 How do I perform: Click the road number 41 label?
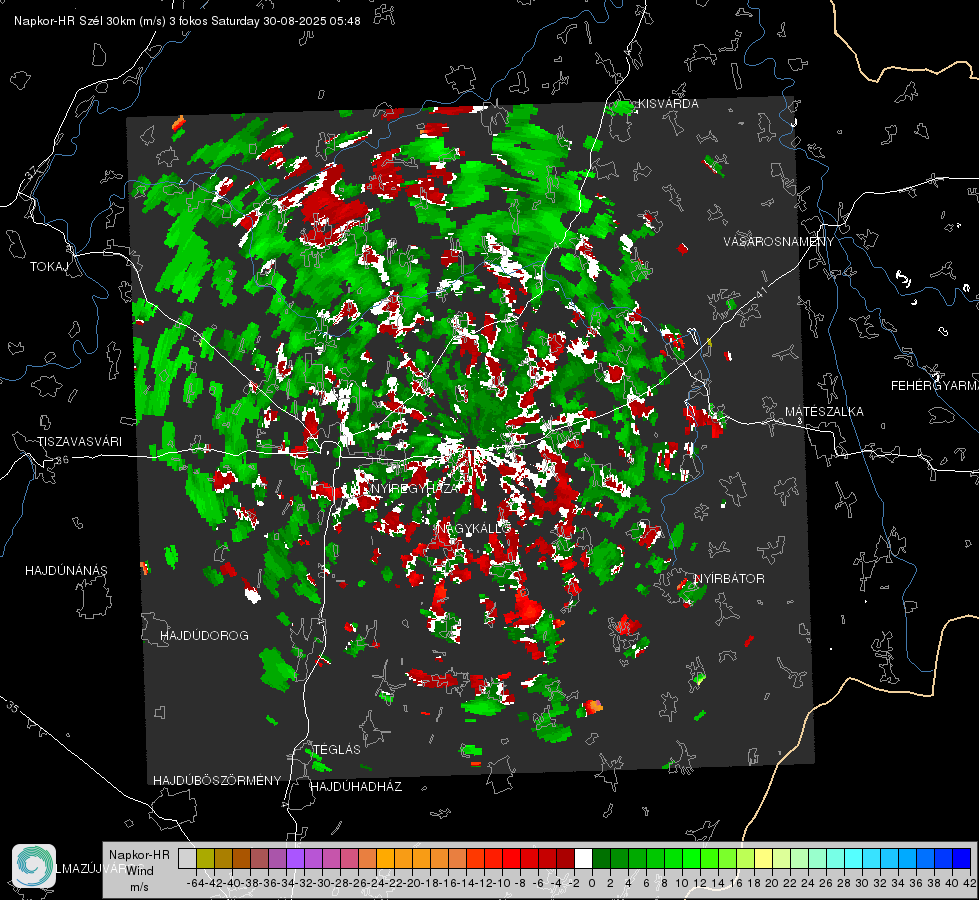tap(761, 292)
